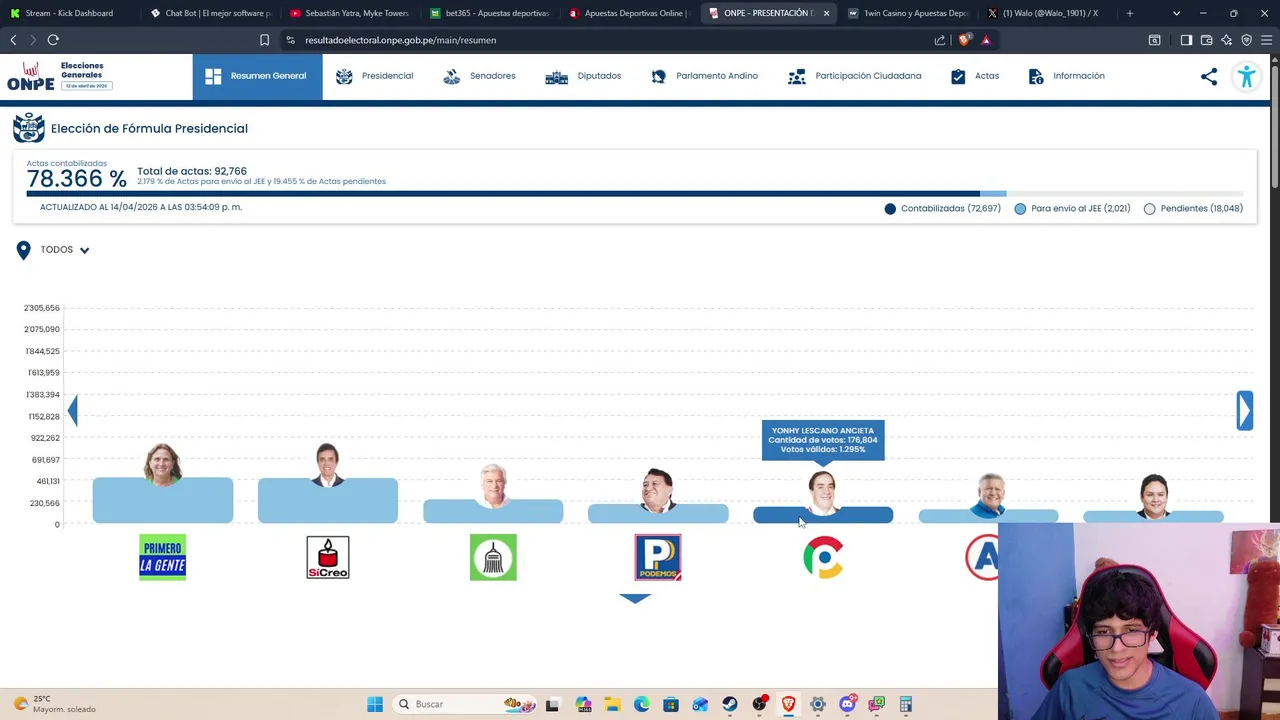Go back in browser history
Screen dimensions: 1280x720
tap(13, 40)
